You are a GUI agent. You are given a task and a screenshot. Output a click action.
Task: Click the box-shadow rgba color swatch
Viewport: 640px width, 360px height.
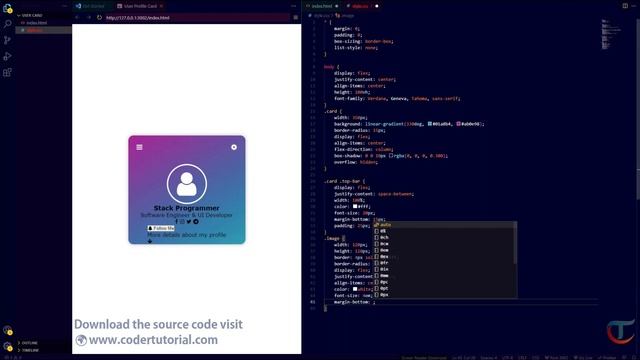391,156
